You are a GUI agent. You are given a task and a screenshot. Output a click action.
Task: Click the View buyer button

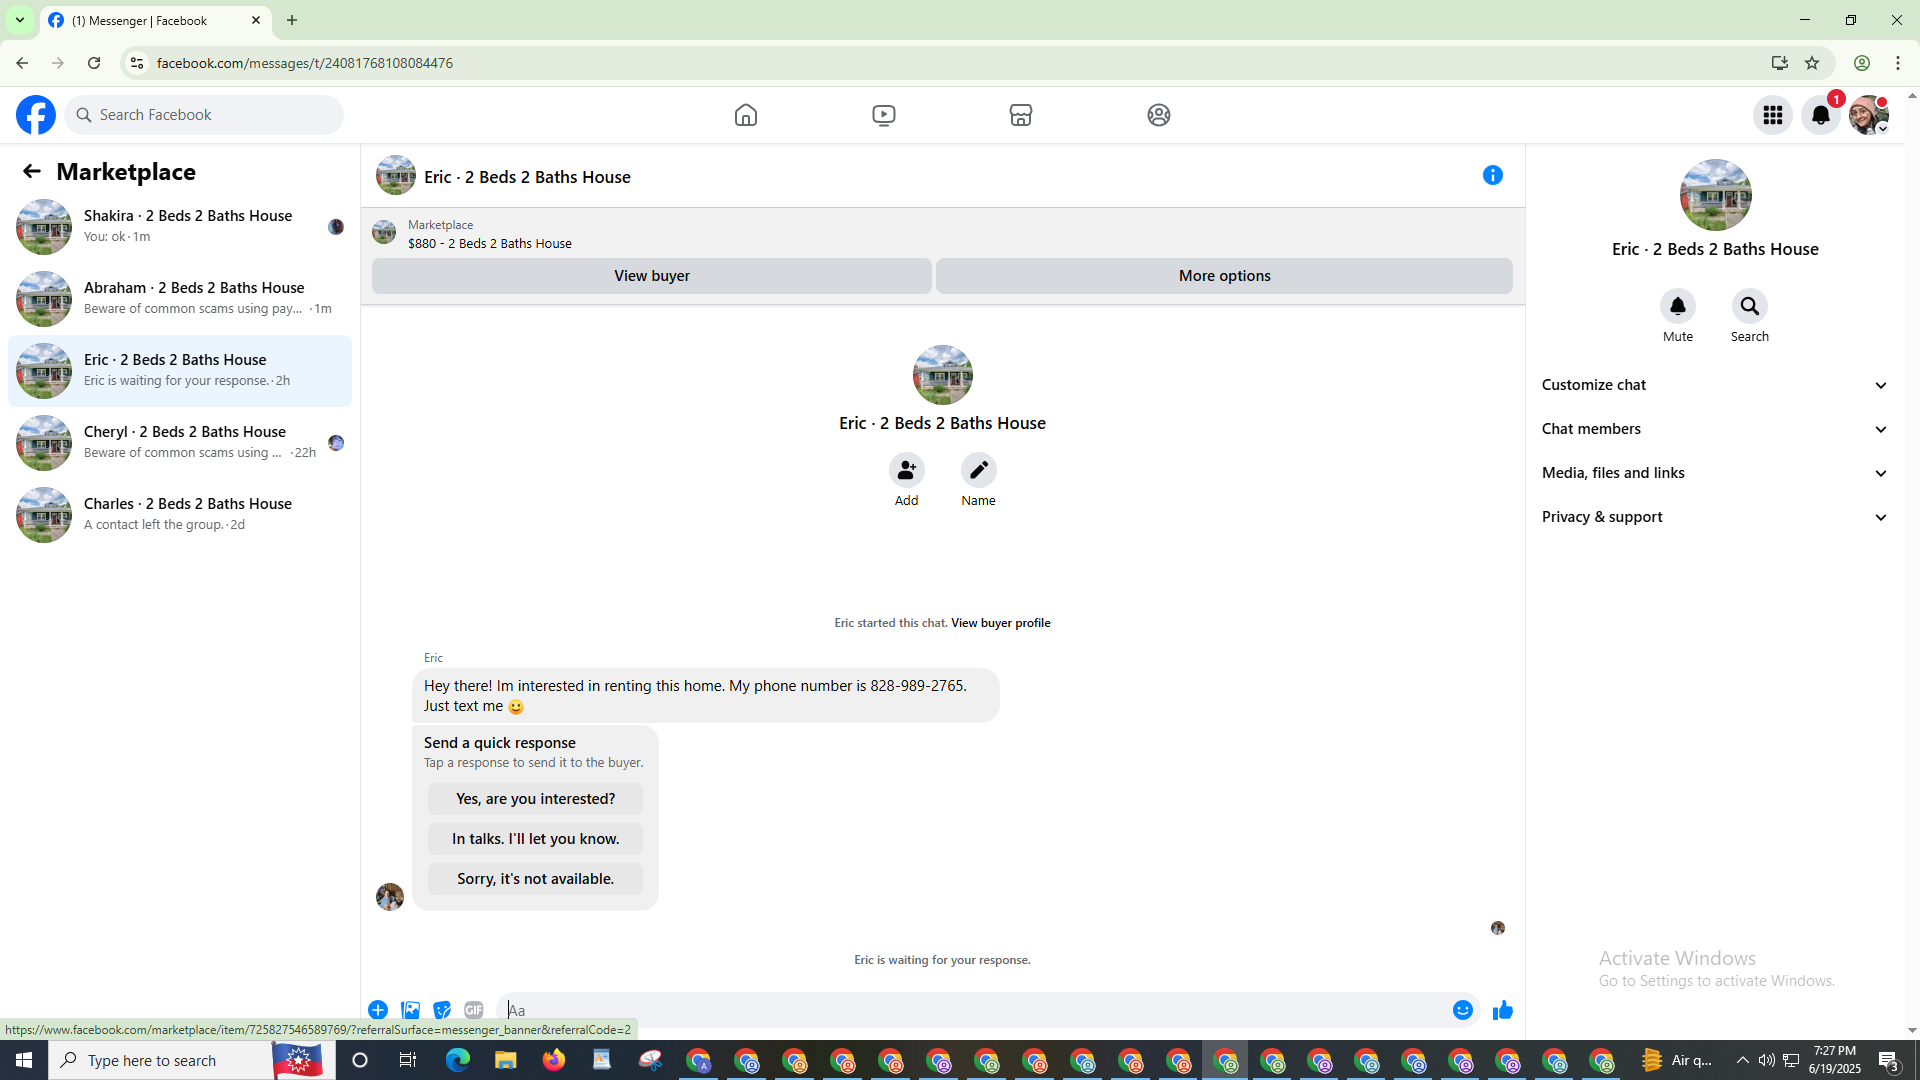(652, 276)
